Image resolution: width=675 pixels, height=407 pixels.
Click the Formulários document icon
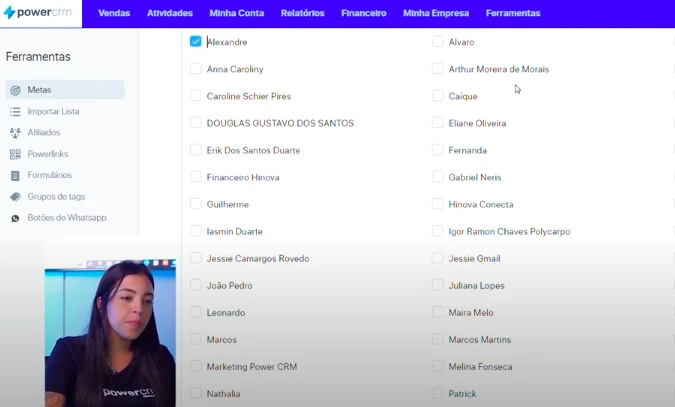coord(15,176)
